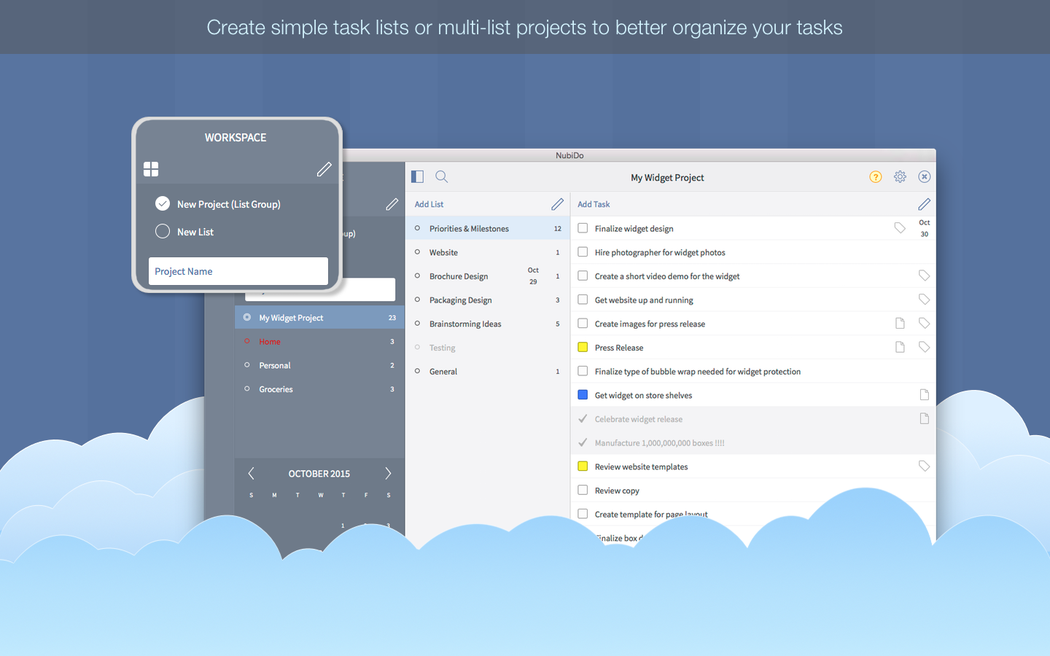Click the grid icon in Workspace popup
Viewport: 1050px width, 656px height.
(151, 169)
